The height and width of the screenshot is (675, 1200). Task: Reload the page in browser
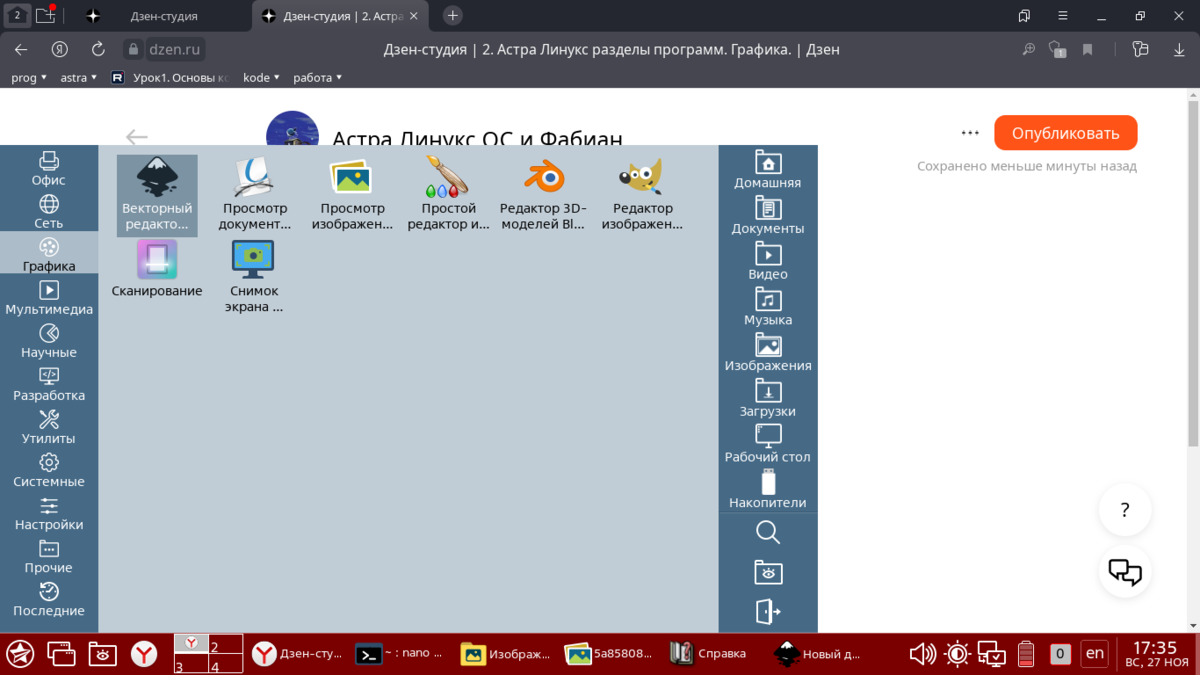tap(98, 49)
